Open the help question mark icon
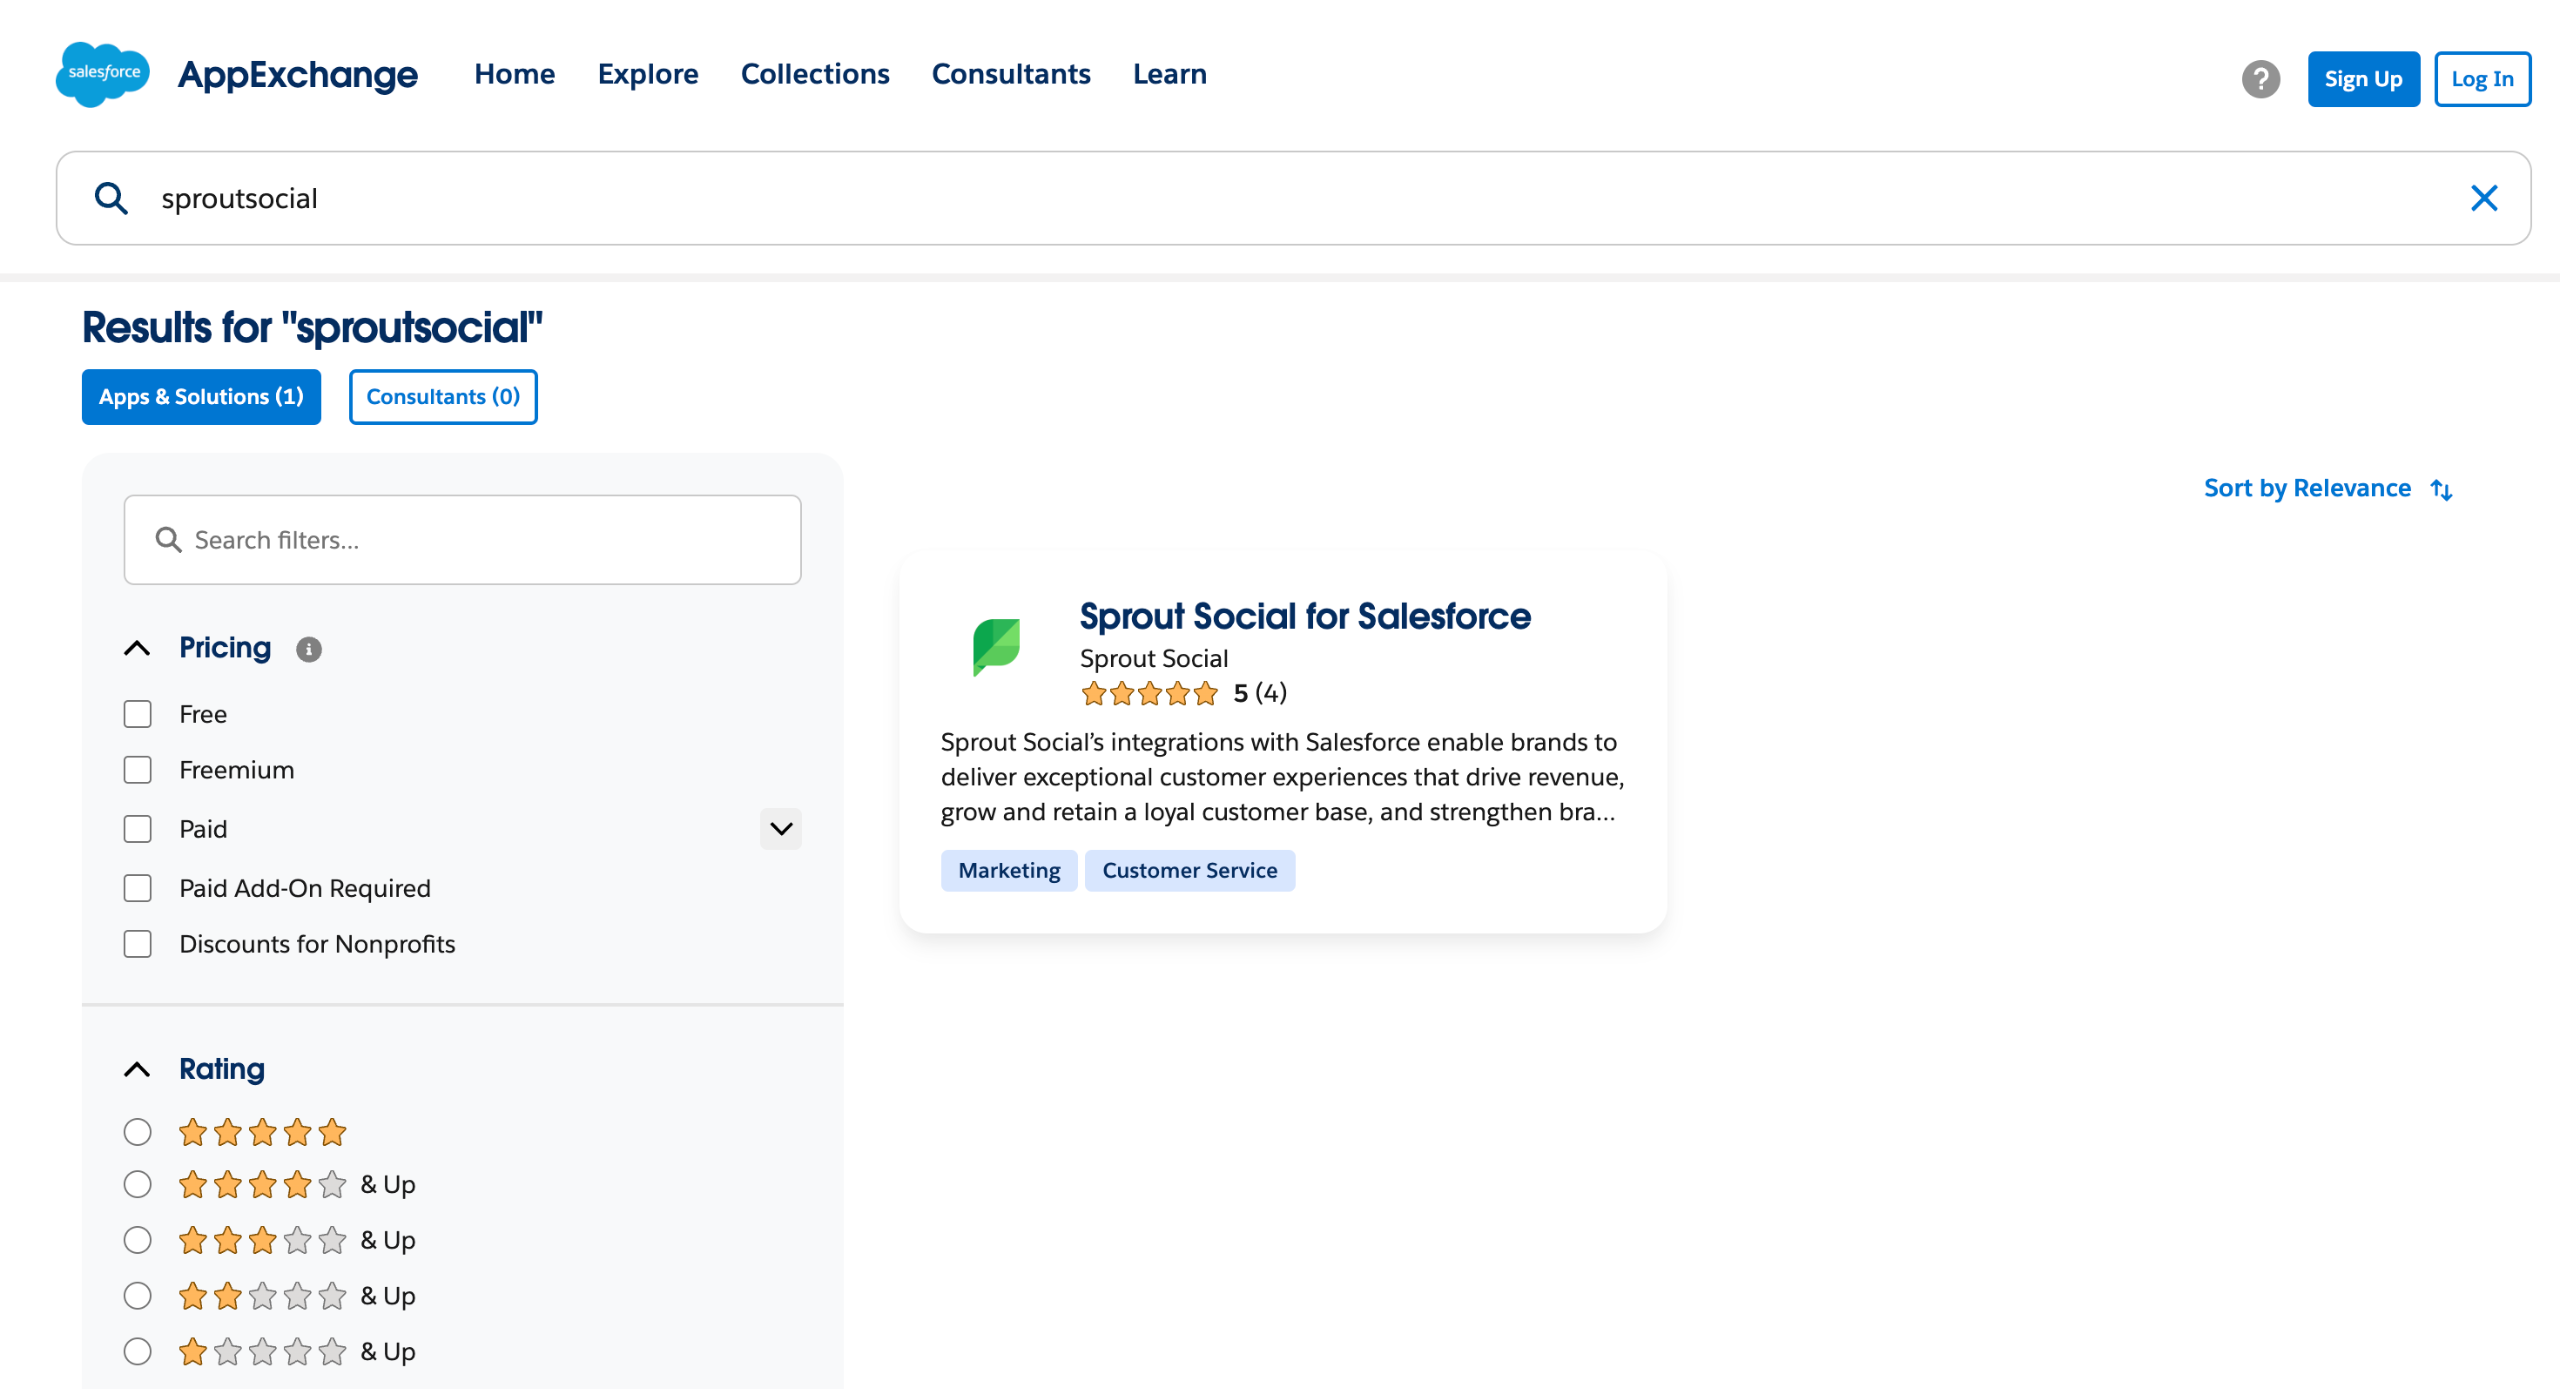The image size is (2560, 1389). click(2260, 79)
